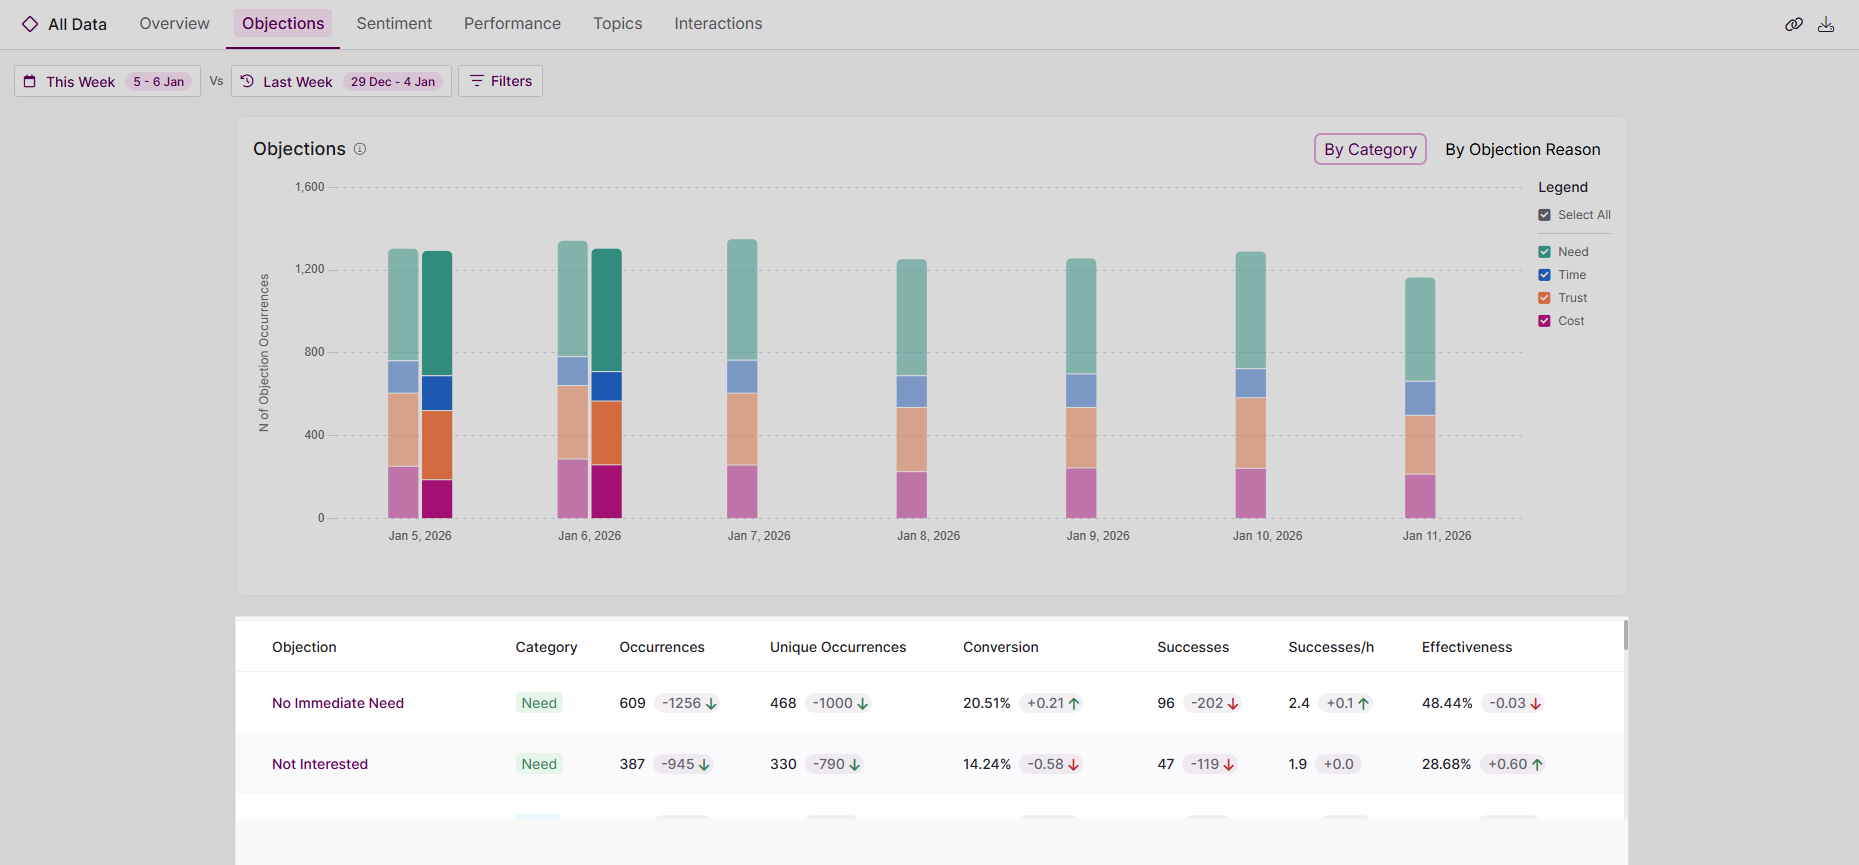Click the Filters lines icon
The height and width of the screenshot is (865, 1859).
pyautogui.click(x=477, y=81)
